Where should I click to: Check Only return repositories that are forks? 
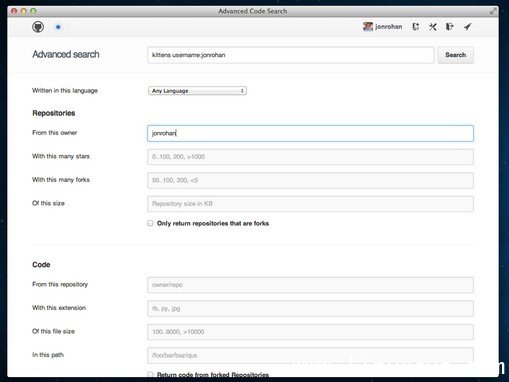[x=150, y=223]
